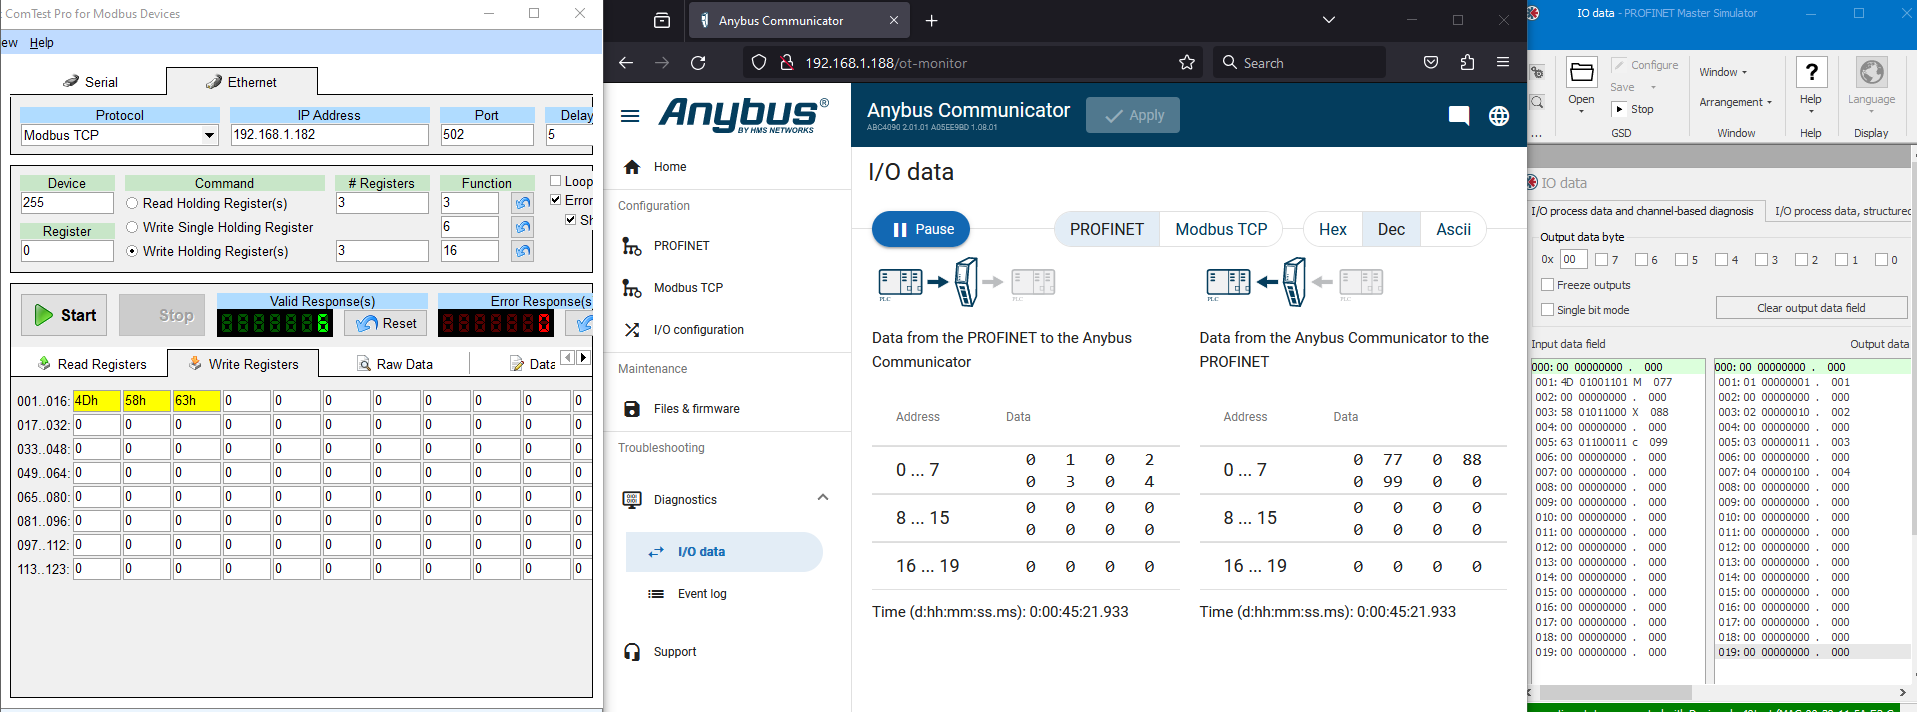The width and height of the screenshot is (1917, 712).
Task: Stop the PROFINET Master Simulator
Action: 1634,109
